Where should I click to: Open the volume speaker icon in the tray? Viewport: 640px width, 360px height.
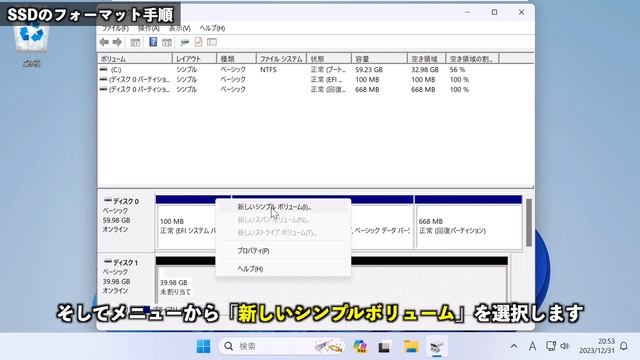tap(565, 346)
